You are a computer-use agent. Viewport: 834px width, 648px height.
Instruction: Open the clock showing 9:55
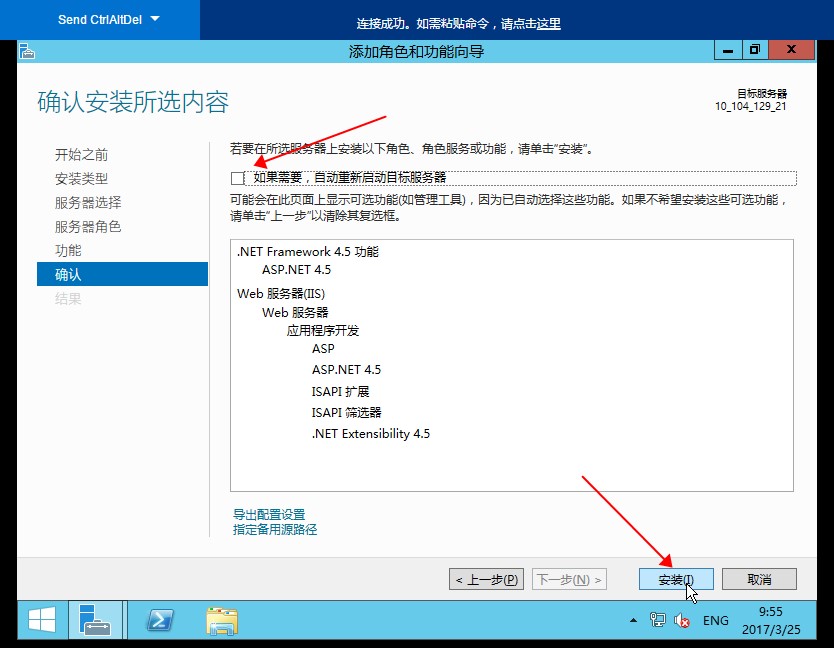click(x=771, y=611)
